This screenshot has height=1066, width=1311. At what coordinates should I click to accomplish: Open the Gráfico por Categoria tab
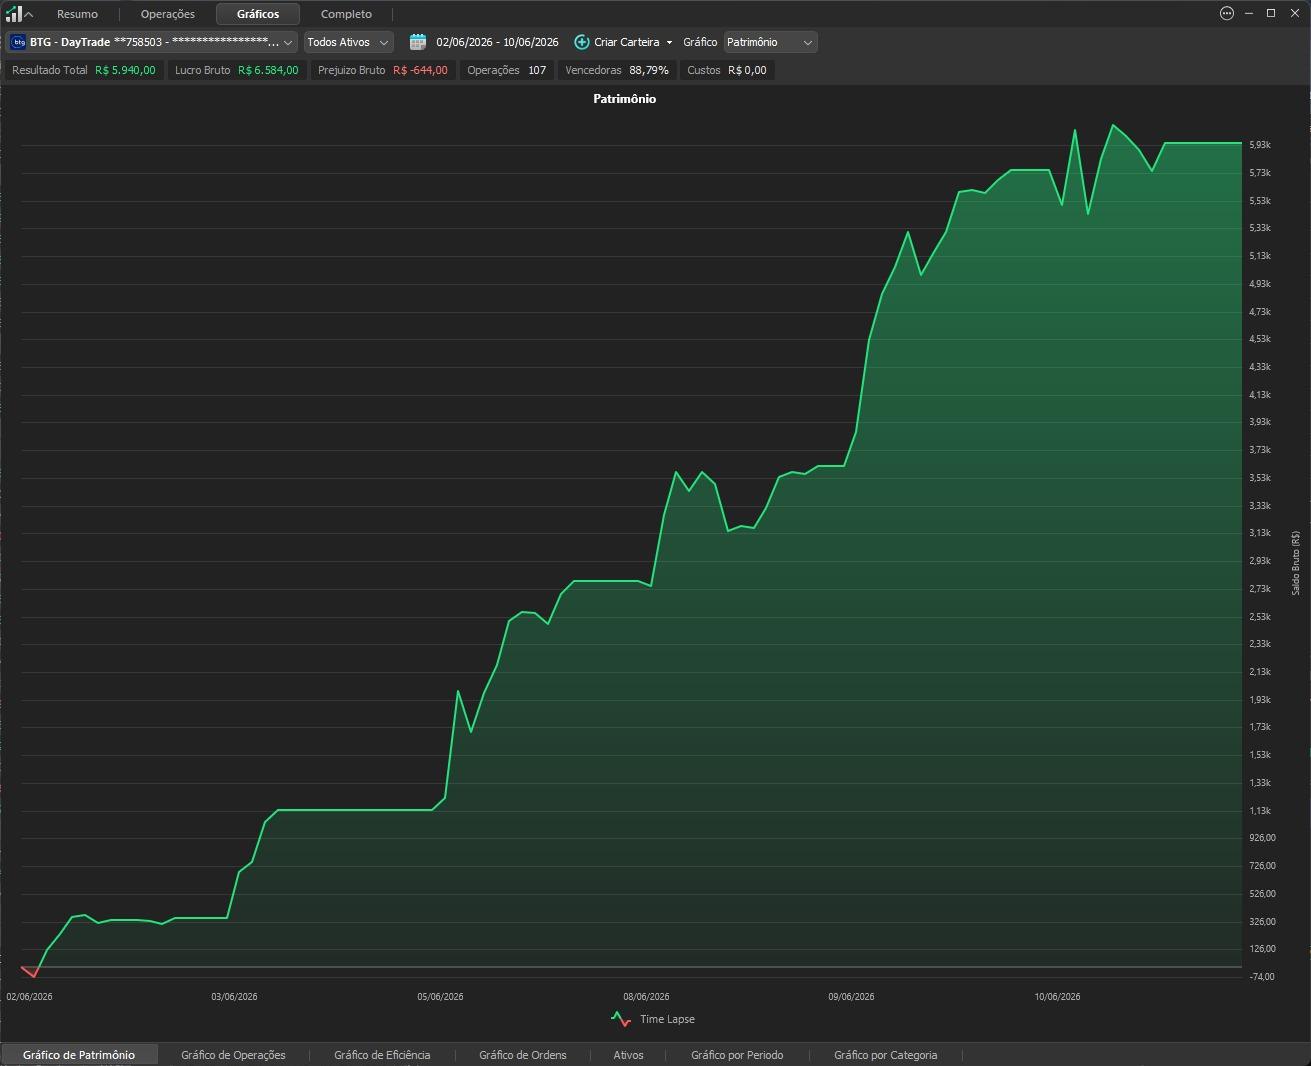click(885, 1055)
